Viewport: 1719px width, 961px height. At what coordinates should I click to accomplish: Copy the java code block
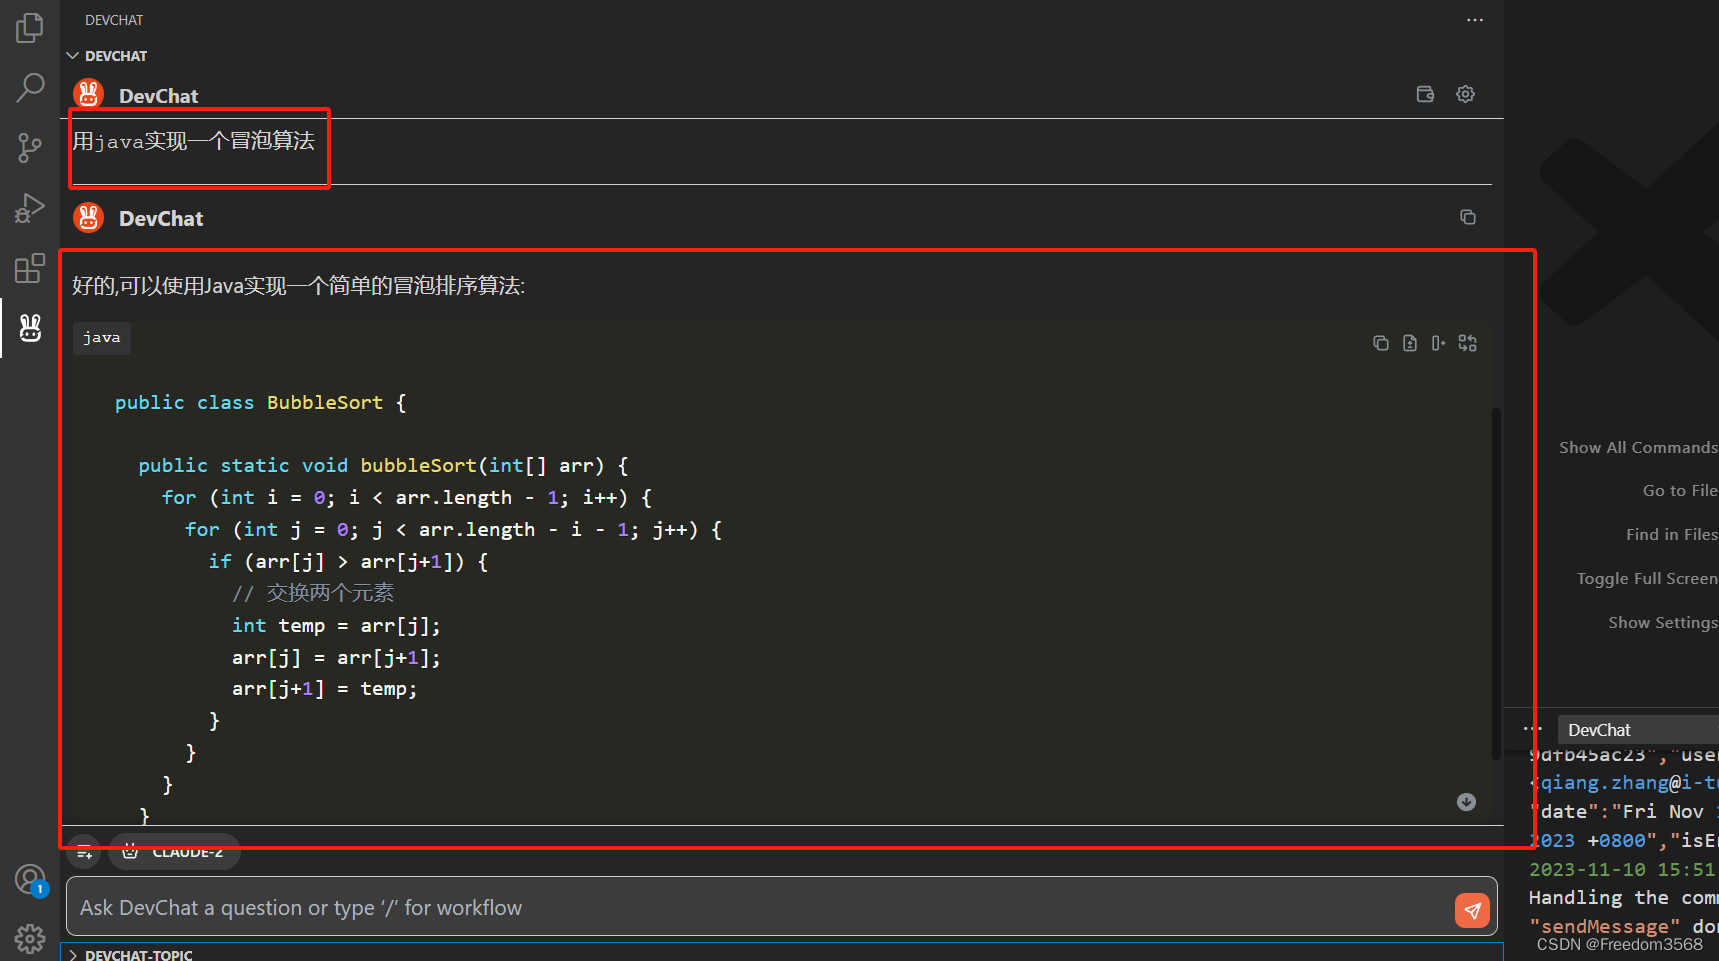(1381, 343)
